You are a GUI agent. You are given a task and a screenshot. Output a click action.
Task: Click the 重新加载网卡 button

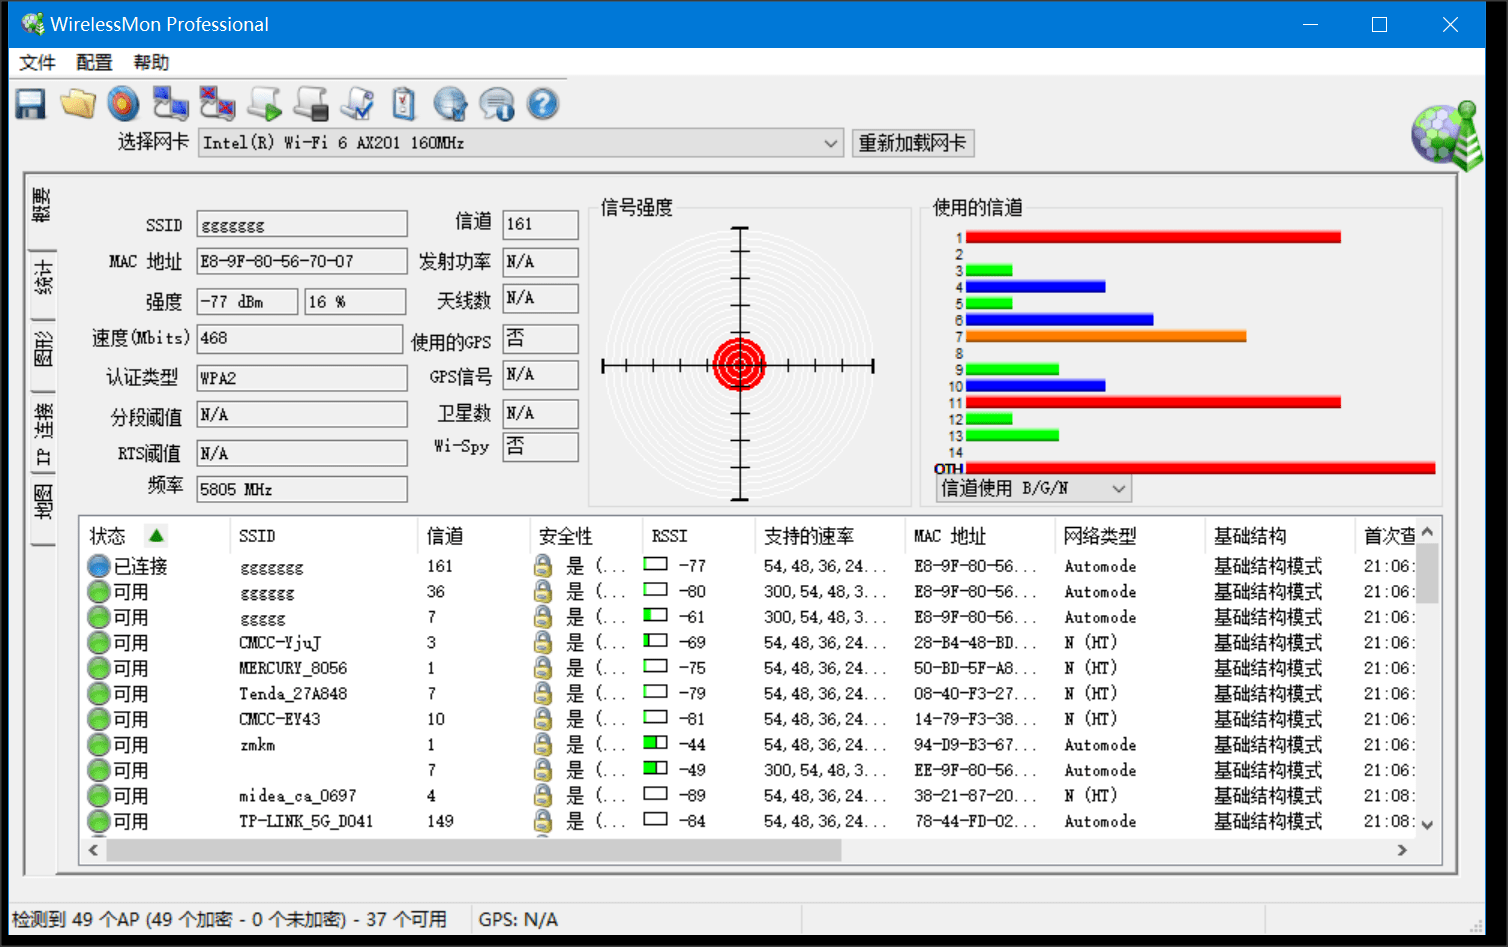912,143
